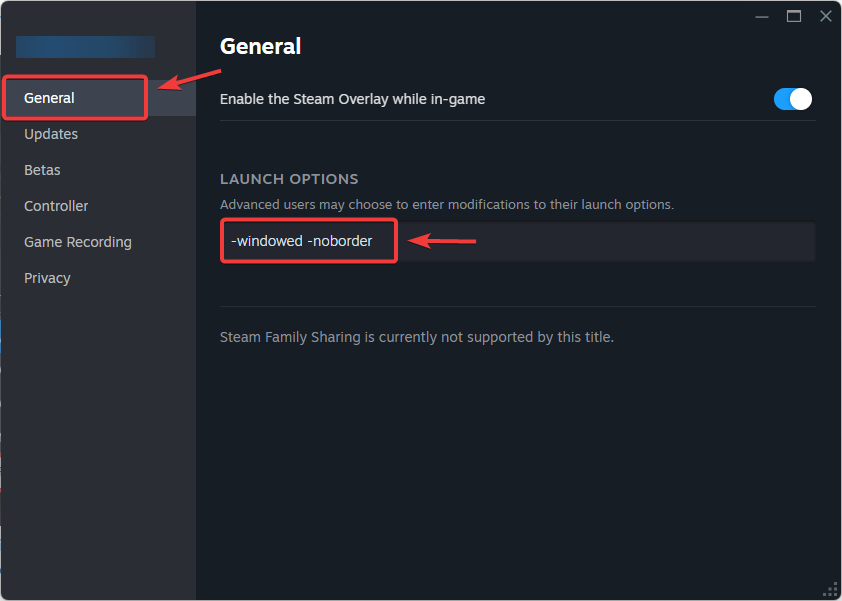Viewport: 842px width, 601px height.
Task: Click the 'Enable the Steam Overlay while in-game' label
Action: tap(352, 99)
